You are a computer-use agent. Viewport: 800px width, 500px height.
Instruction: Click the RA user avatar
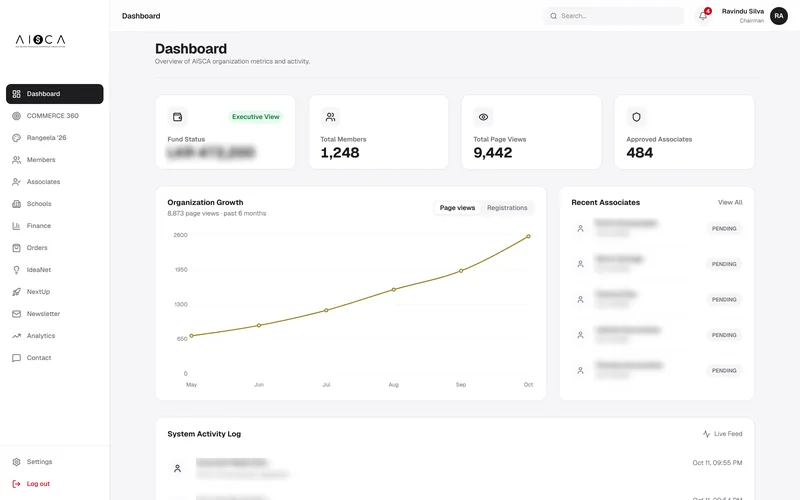779,16
